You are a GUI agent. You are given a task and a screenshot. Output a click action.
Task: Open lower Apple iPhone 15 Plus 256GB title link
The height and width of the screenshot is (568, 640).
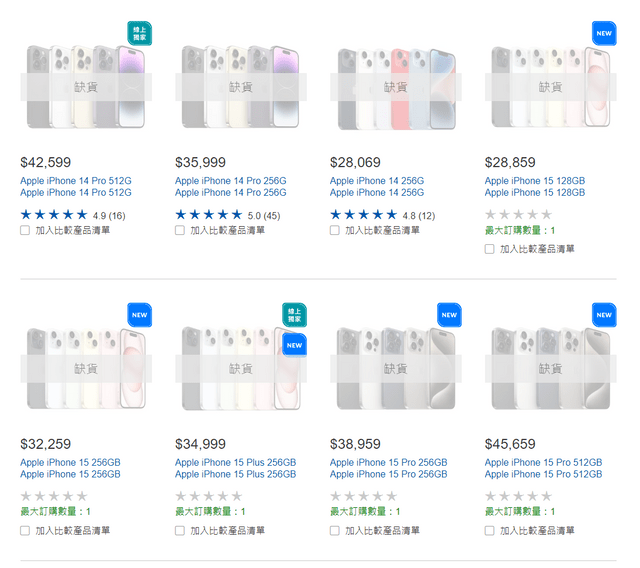(x=236, y=474)
